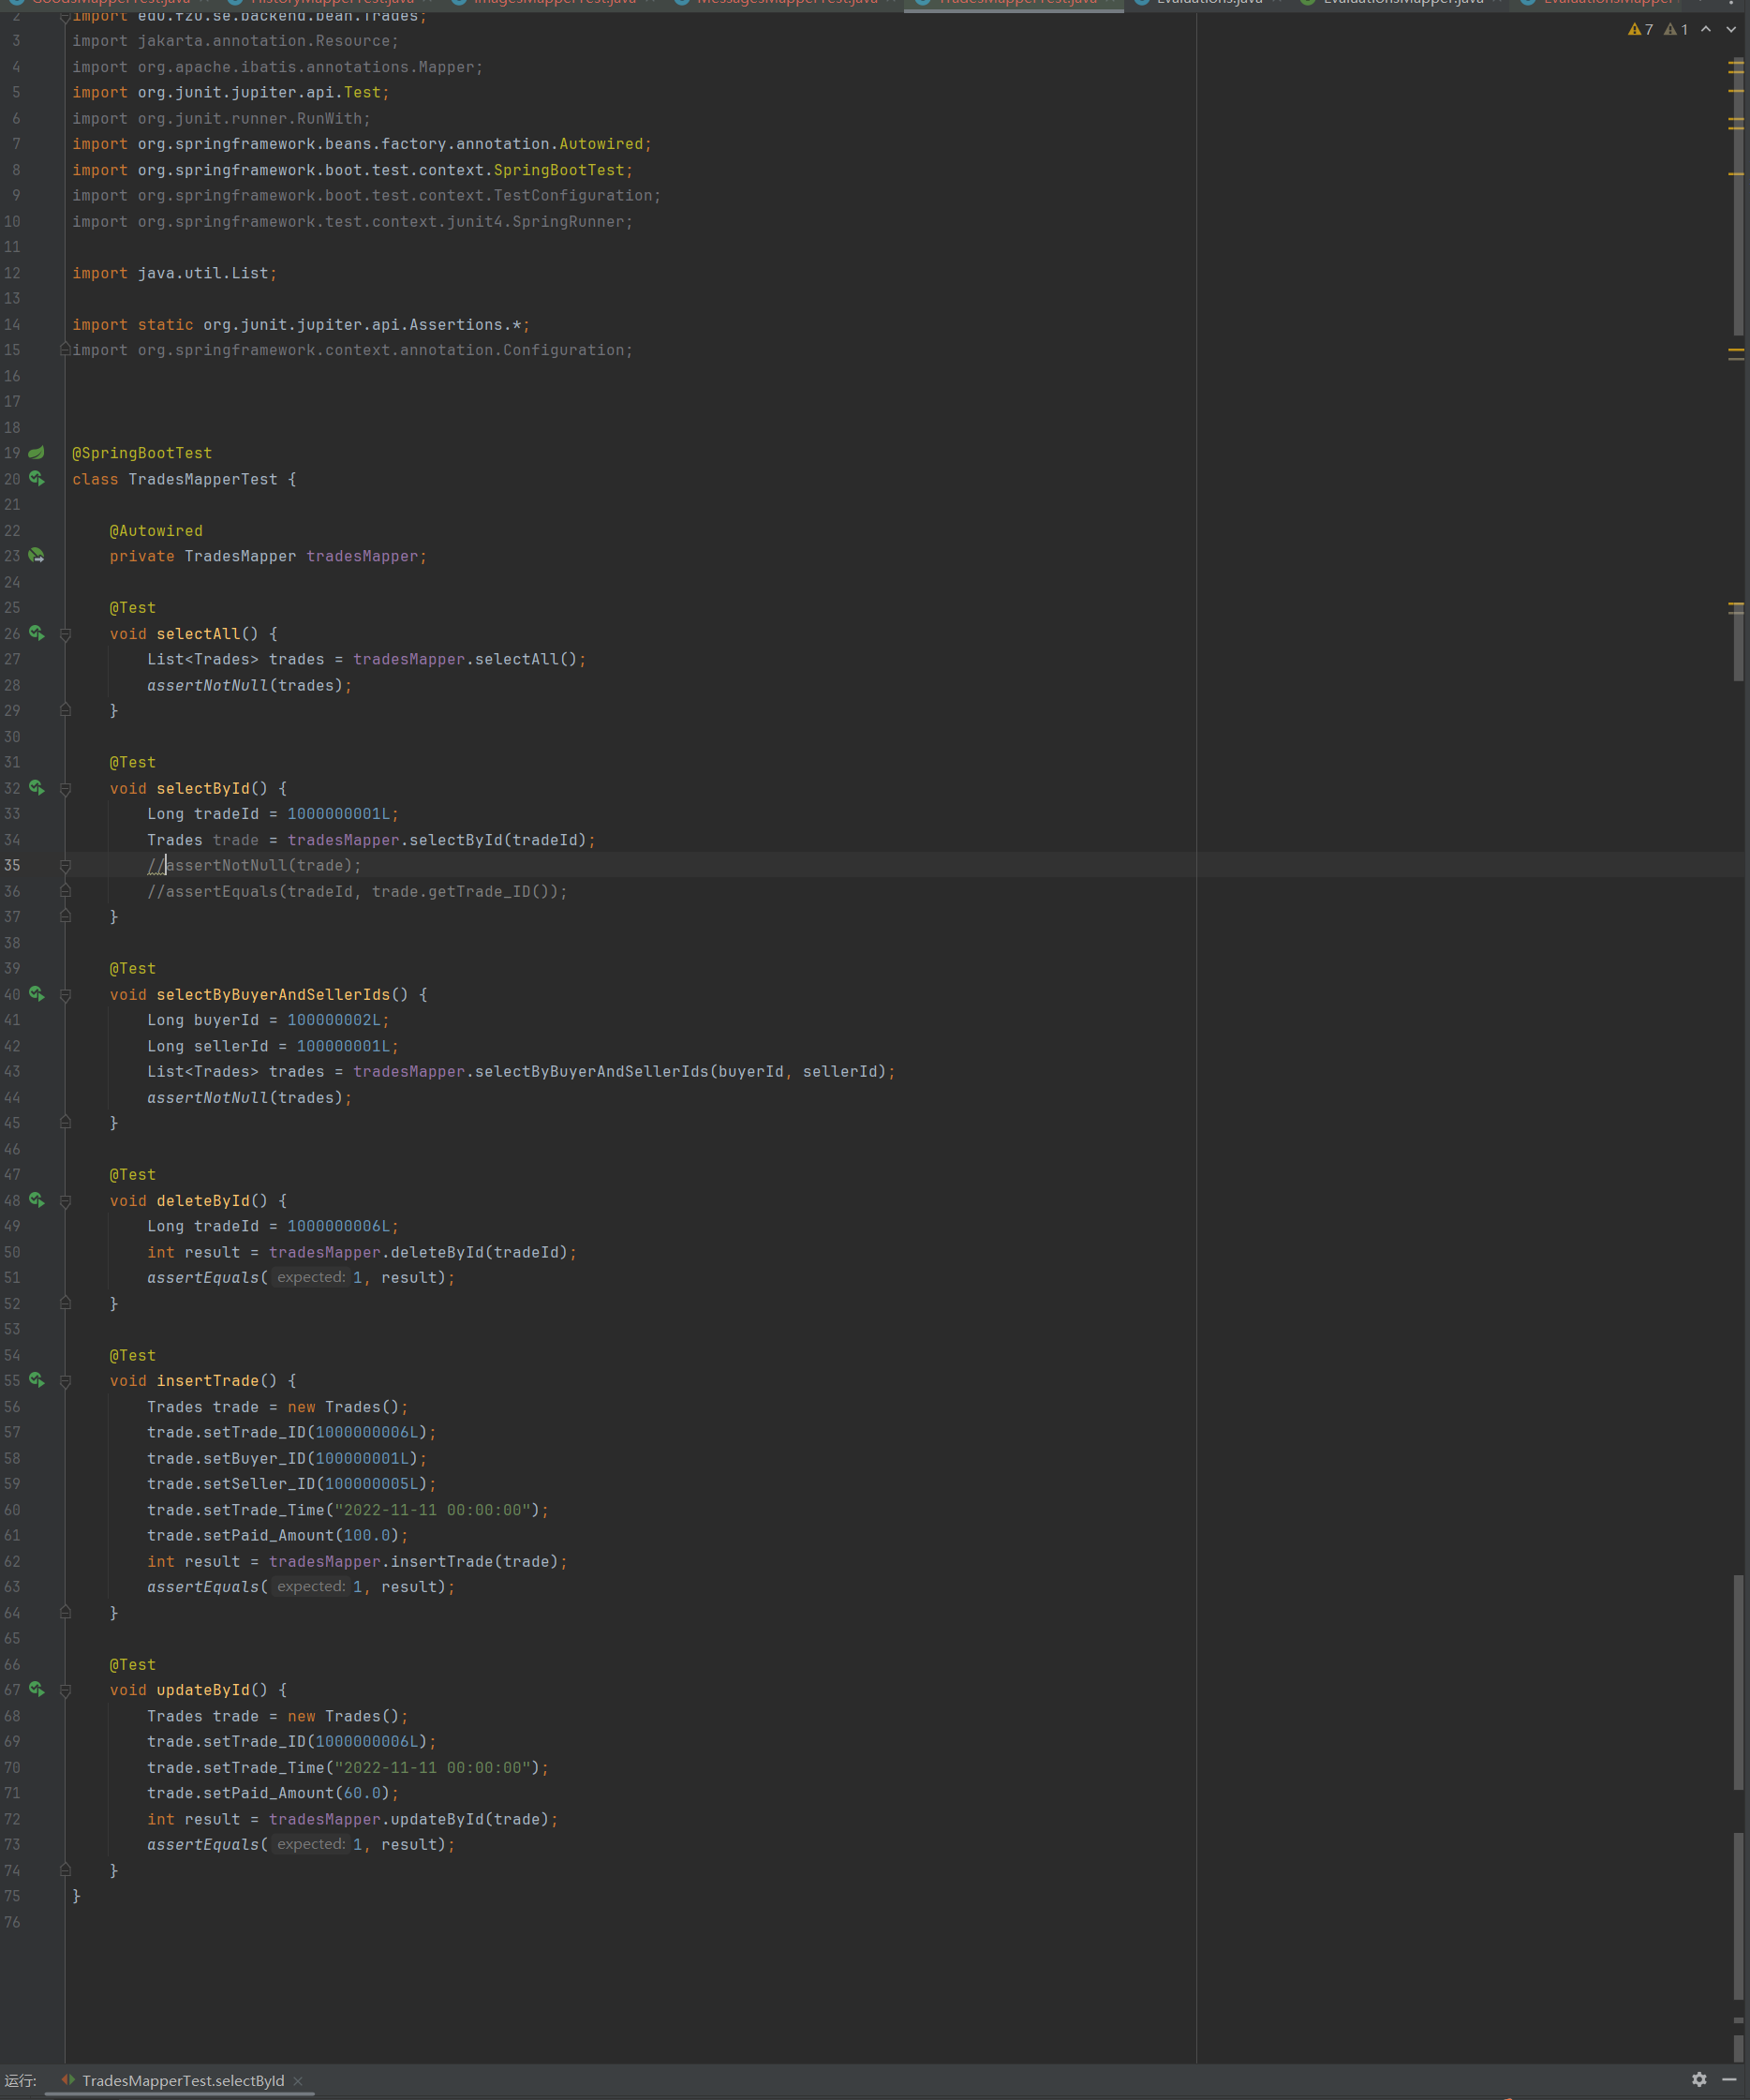Click the 7 warnings inspection indicator
This screenshot has width=1750, height=2100.
pos(1640,29)
